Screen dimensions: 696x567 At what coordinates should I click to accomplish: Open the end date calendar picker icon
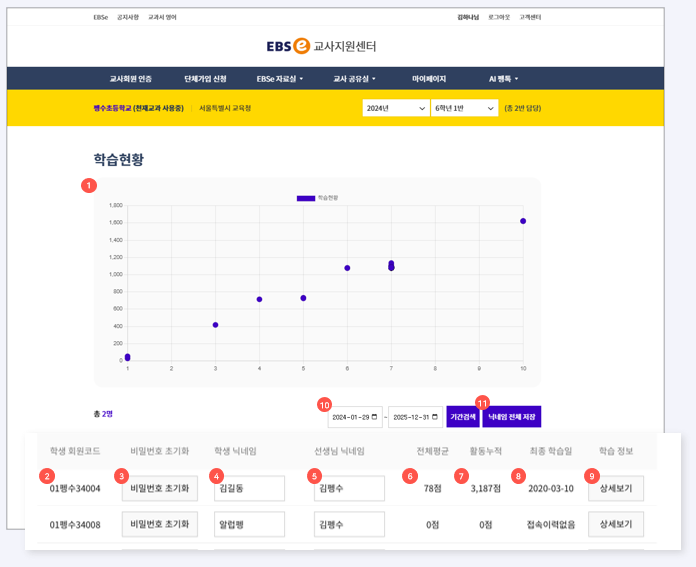click(x=434, y=417)
